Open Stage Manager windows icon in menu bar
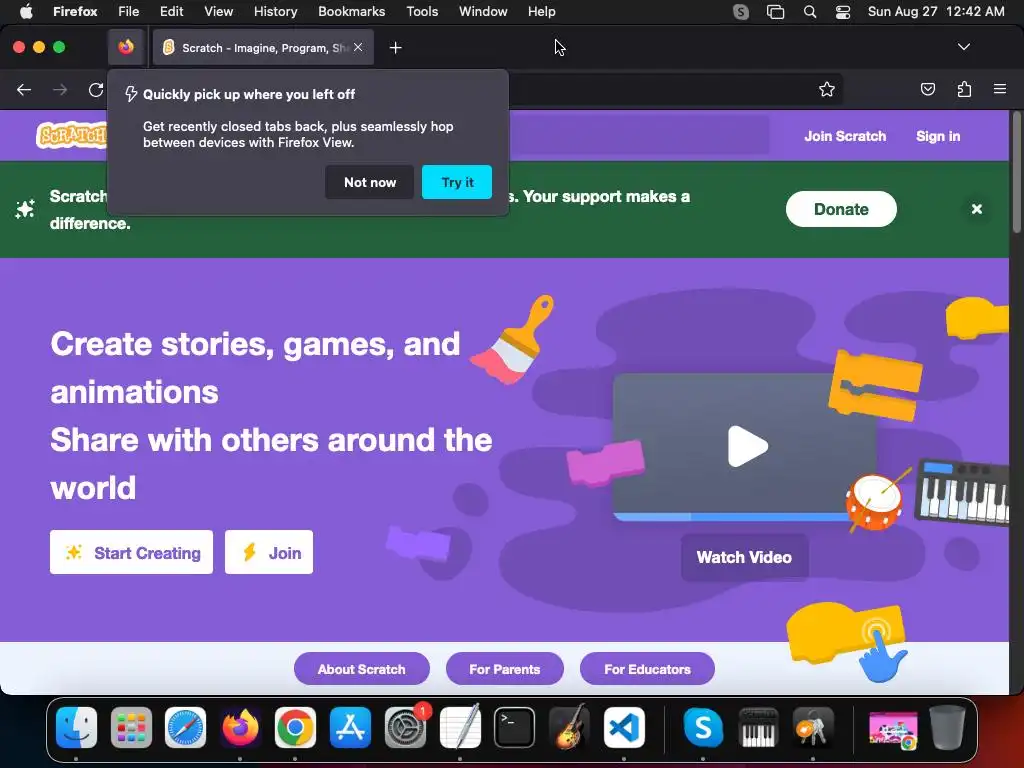Screen dimensions: 1024x768 (775, 11)
